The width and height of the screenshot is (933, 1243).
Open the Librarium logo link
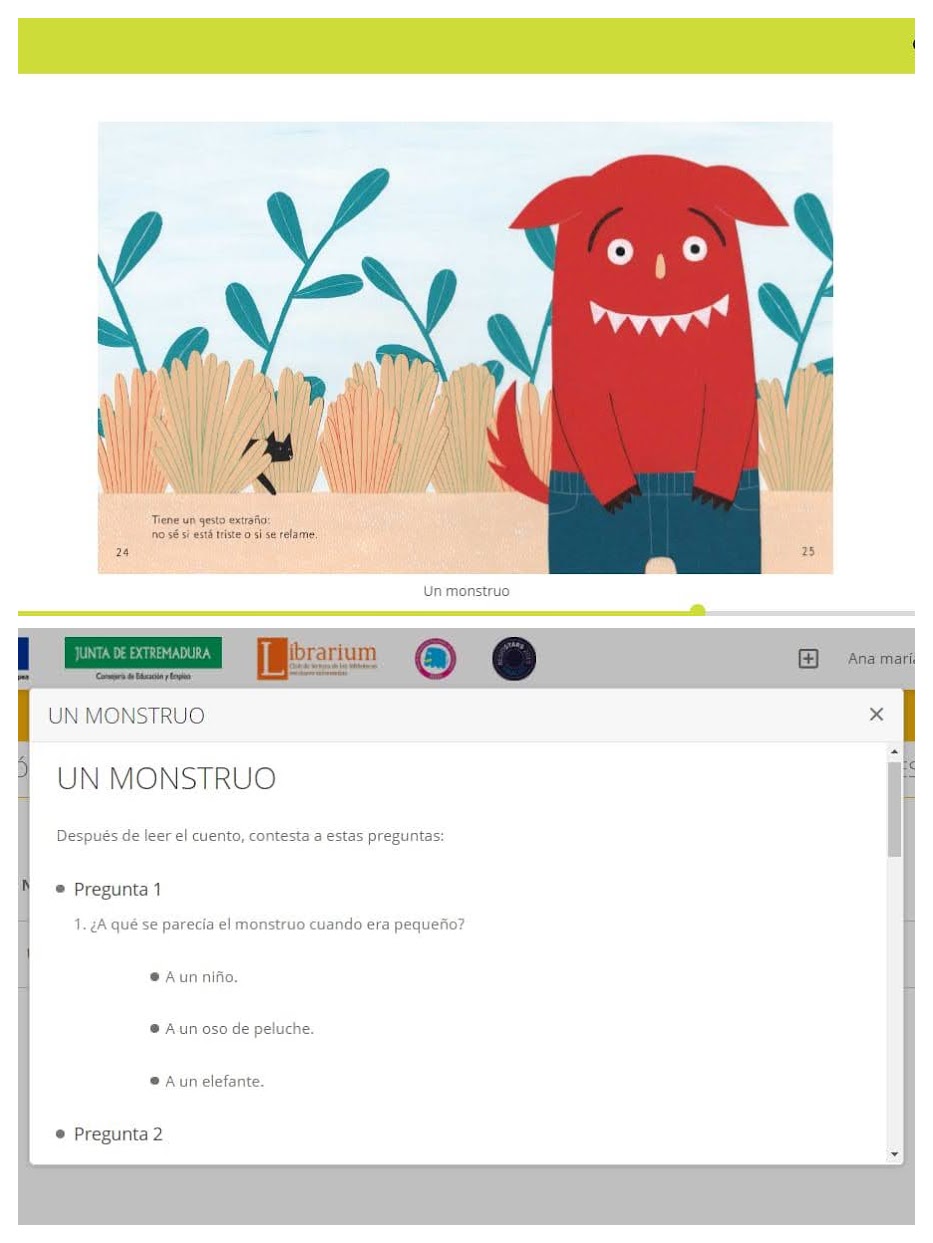pos(317,659)
